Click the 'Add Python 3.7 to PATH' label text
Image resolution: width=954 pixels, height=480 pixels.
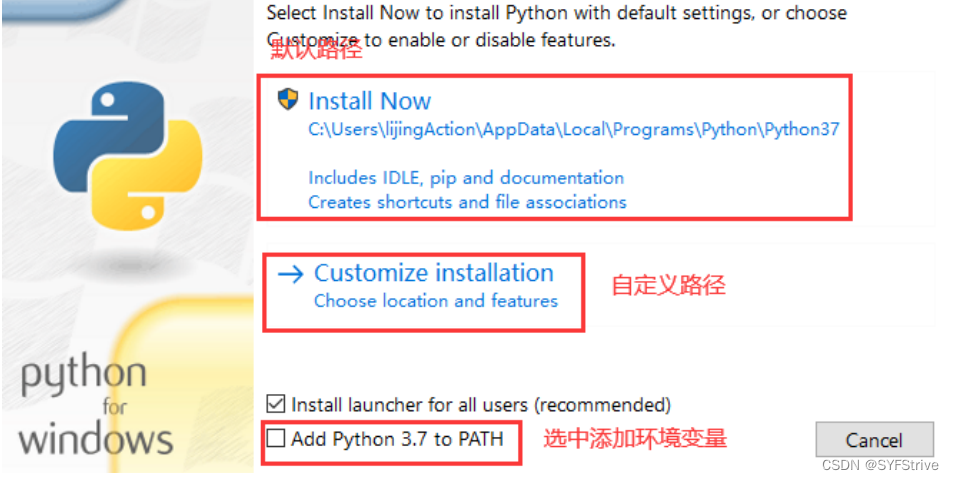click(x=397, y=439)
